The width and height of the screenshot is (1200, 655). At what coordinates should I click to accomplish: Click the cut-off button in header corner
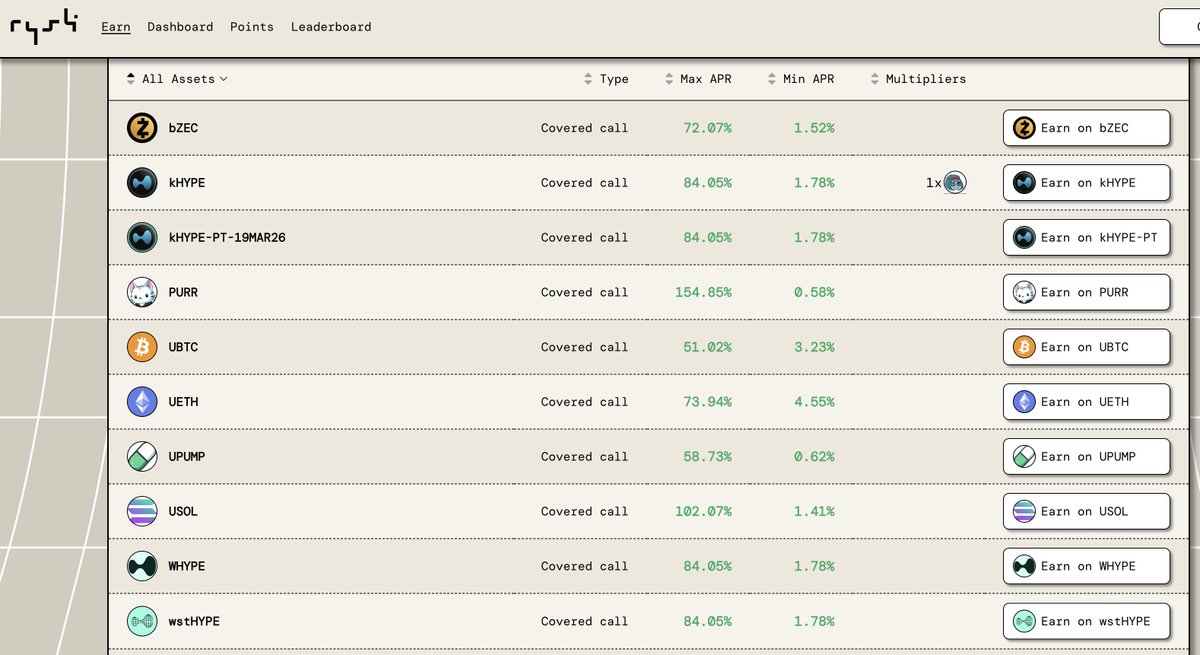point(1180,27)
